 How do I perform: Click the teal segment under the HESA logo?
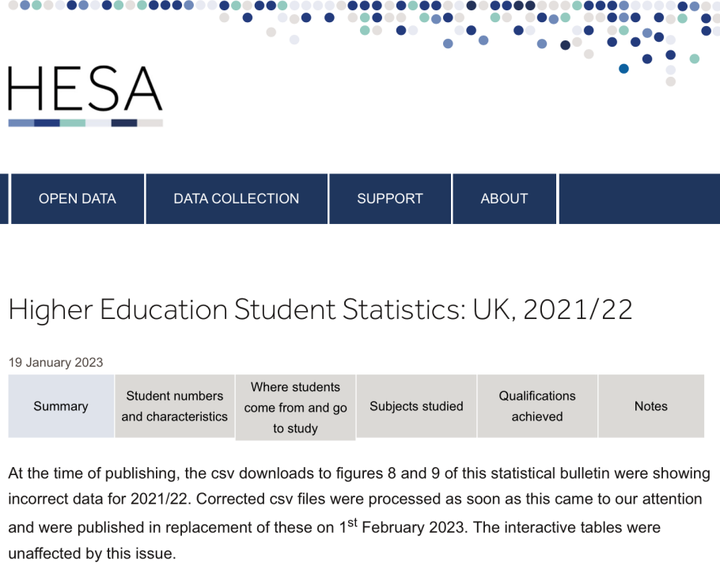(73, 123)
